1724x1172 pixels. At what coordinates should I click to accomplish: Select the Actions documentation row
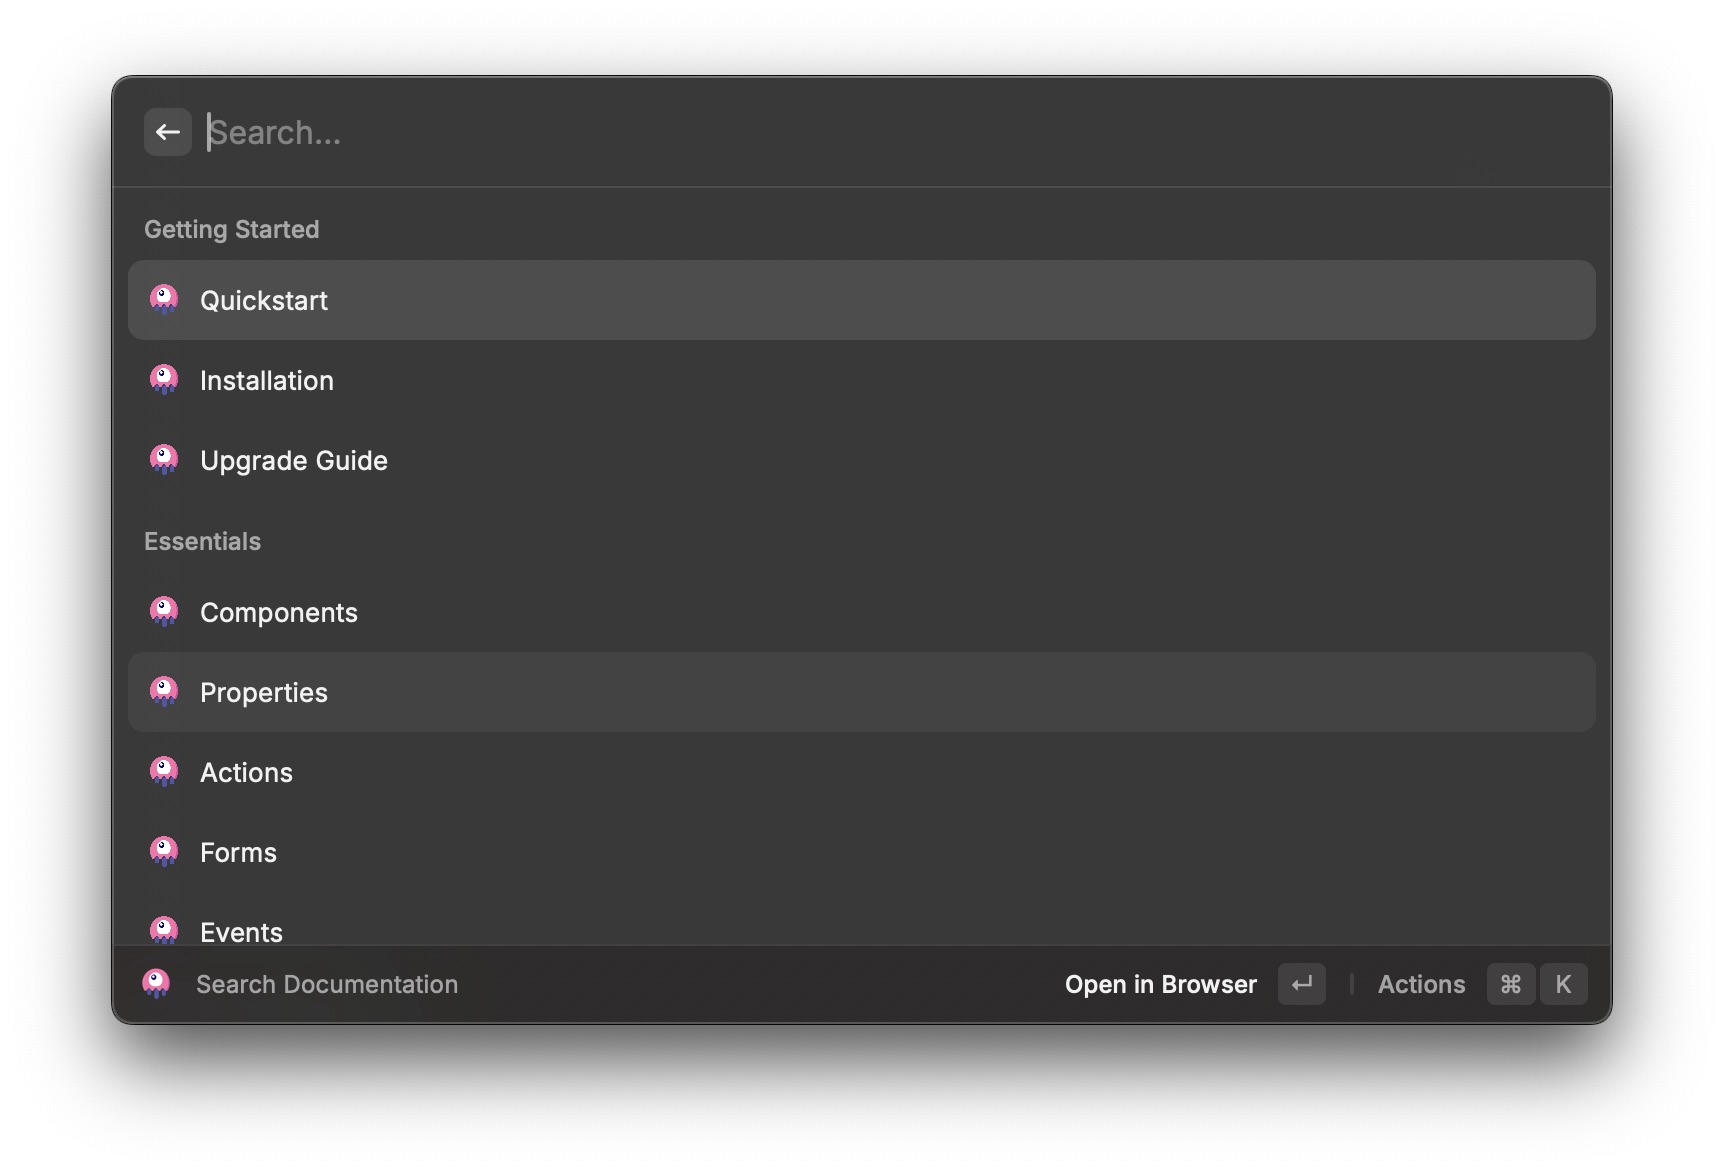tap(862, 772)
